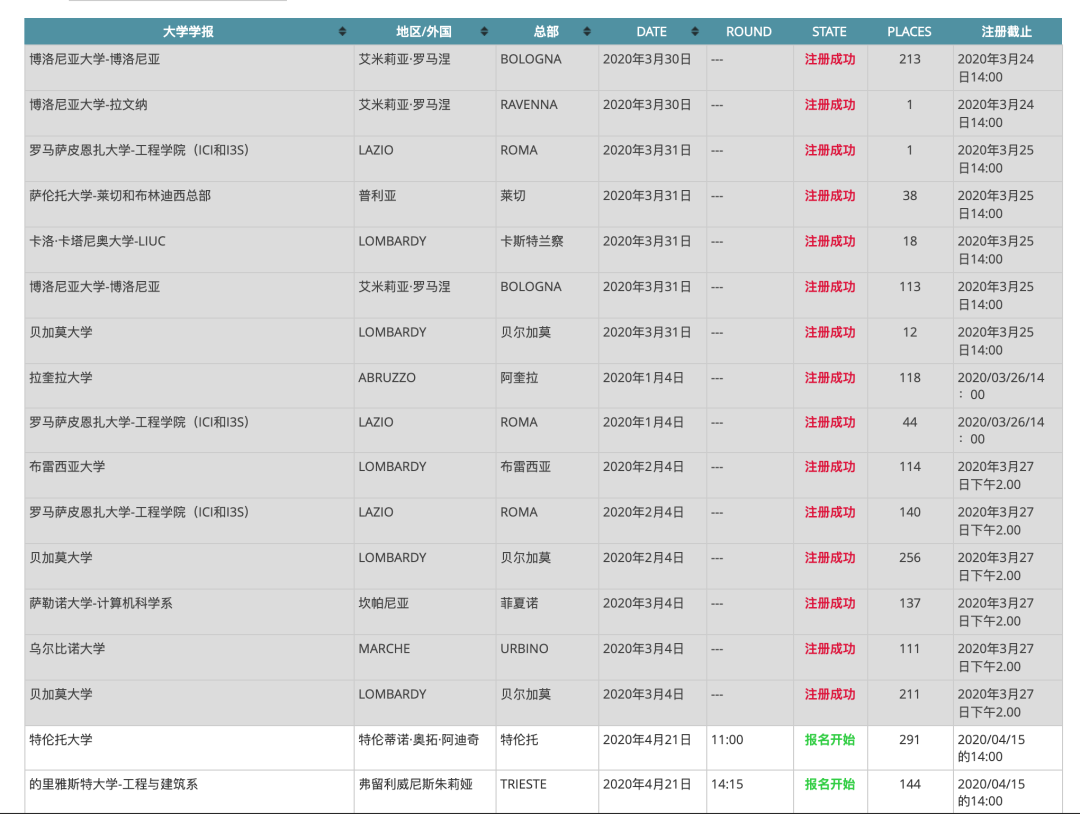Open the 博洛尼亚大学-拉文纳 entry
The height and width of the screenshot is (814, 1080).
click(x=88, y=105)
